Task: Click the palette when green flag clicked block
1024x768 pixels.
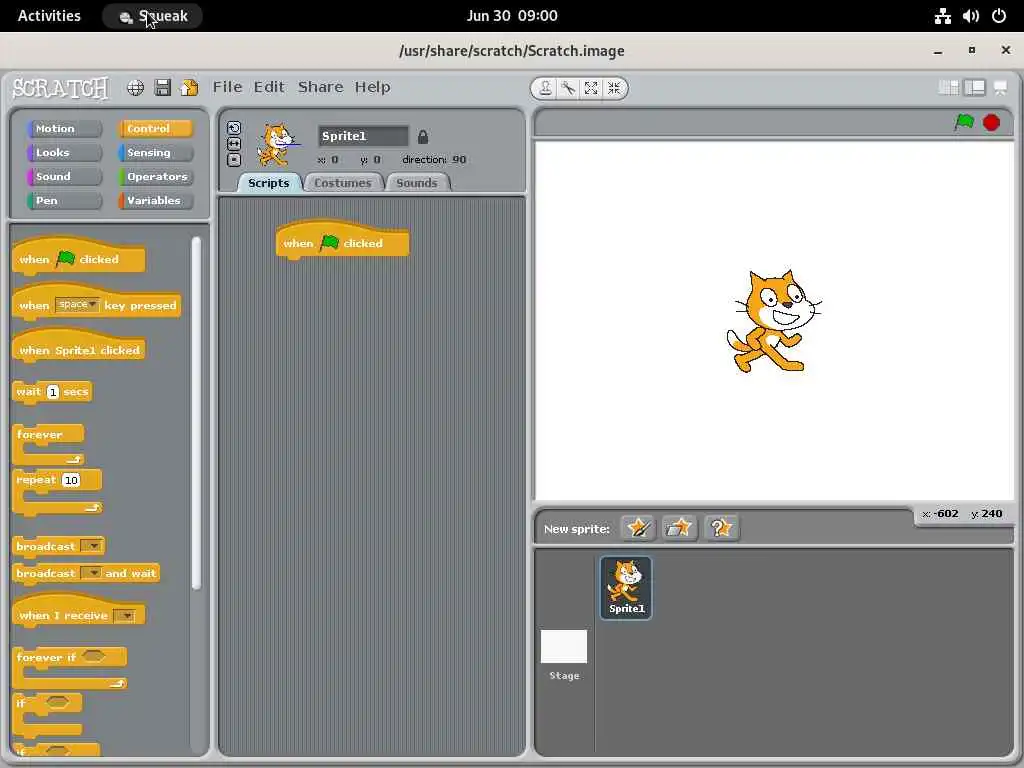Action: pos(78,257)
